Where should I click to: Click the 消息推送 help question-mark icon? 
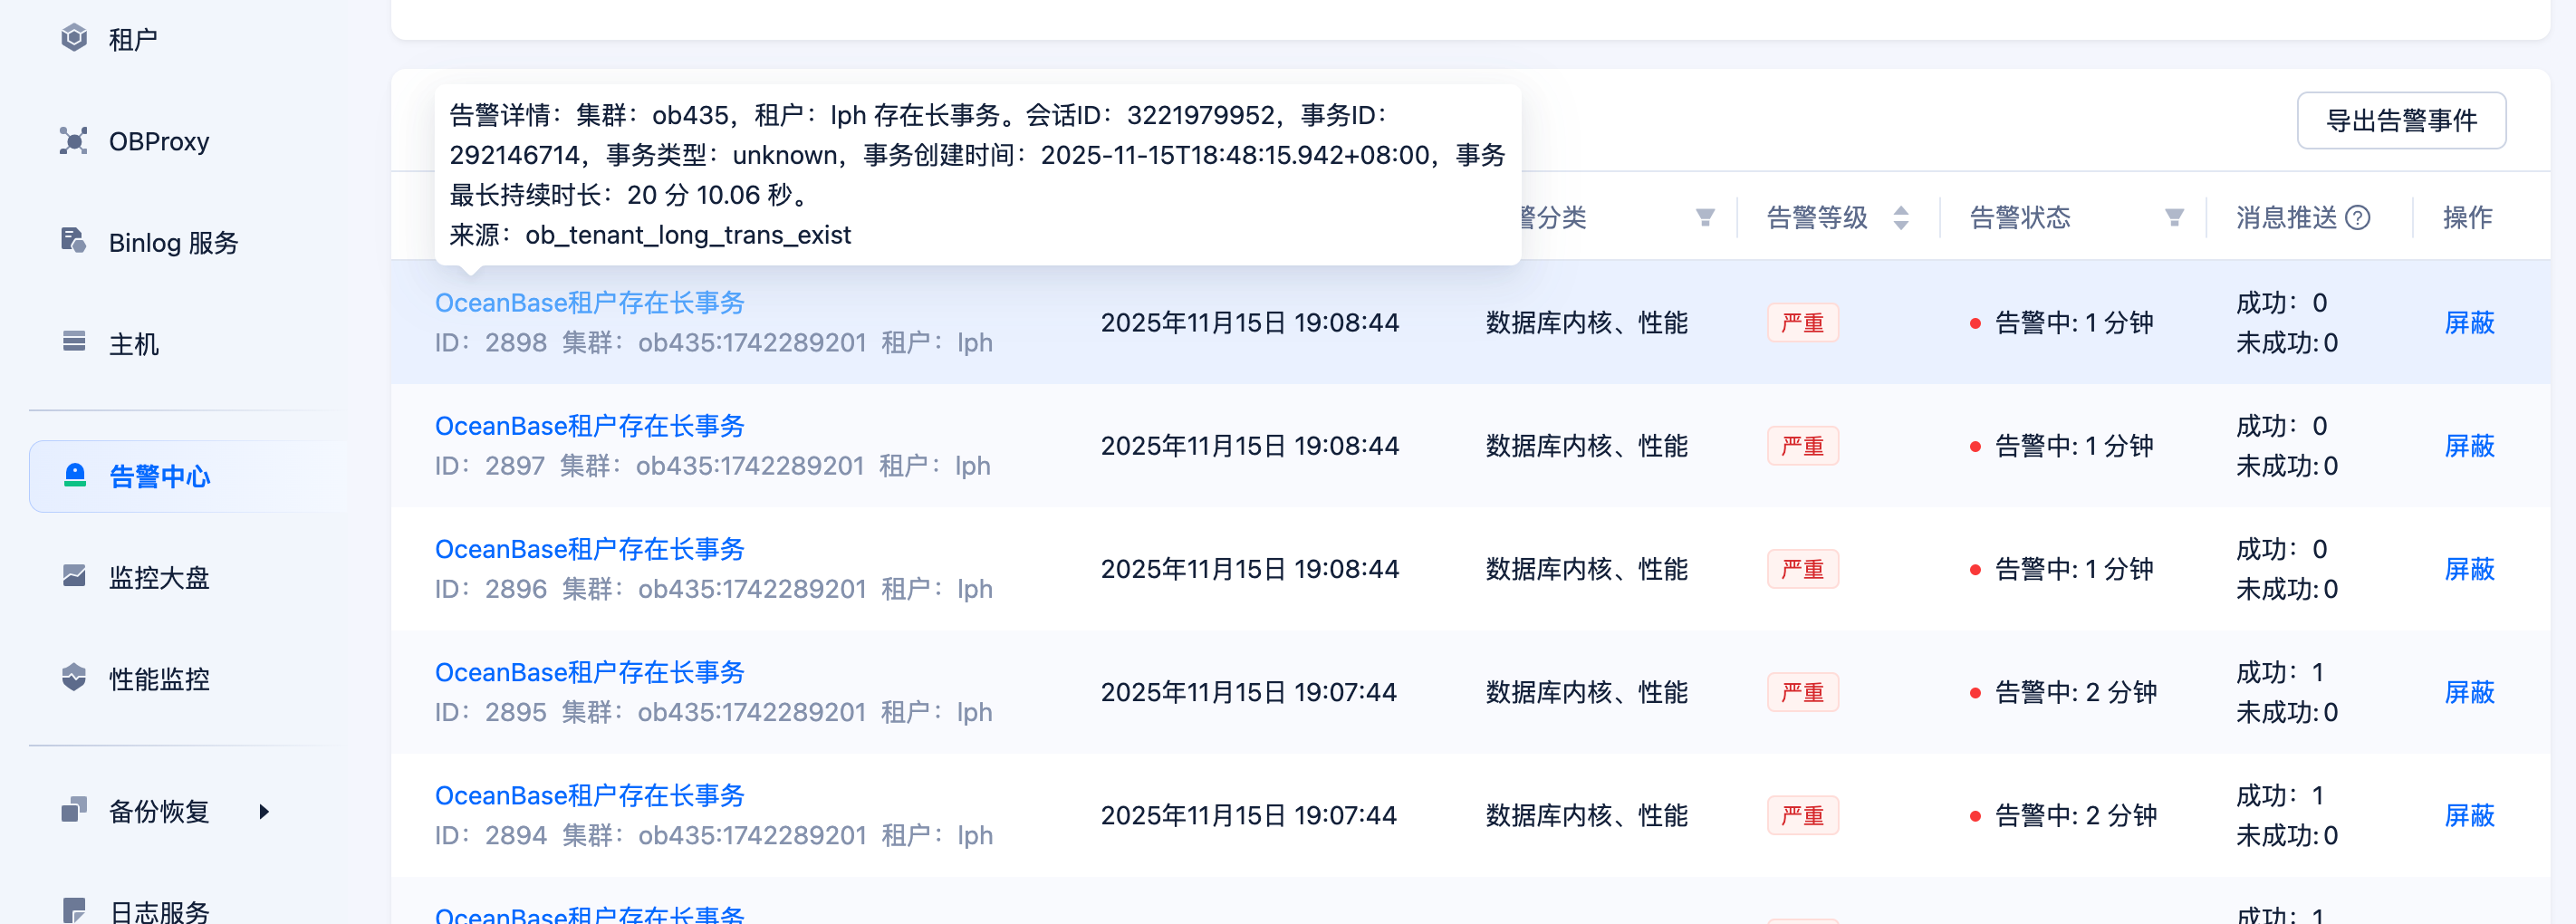[2357, 218]
